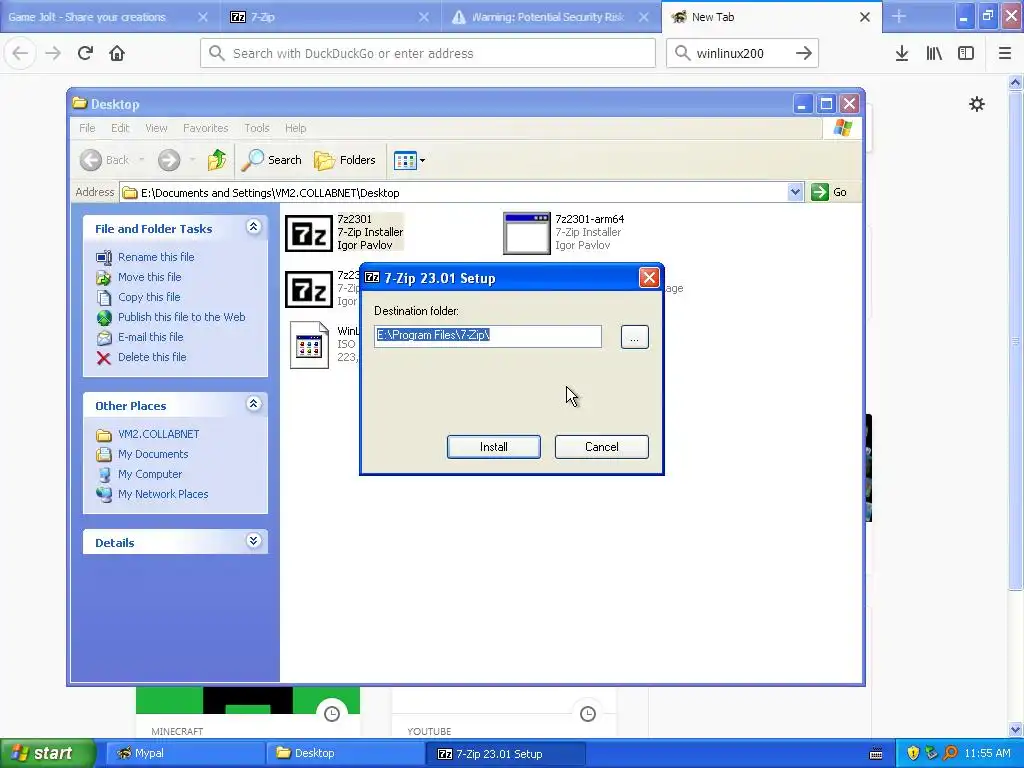Click the DuckDuckGo address bar
1024x768 pixels.
point(428,53)
